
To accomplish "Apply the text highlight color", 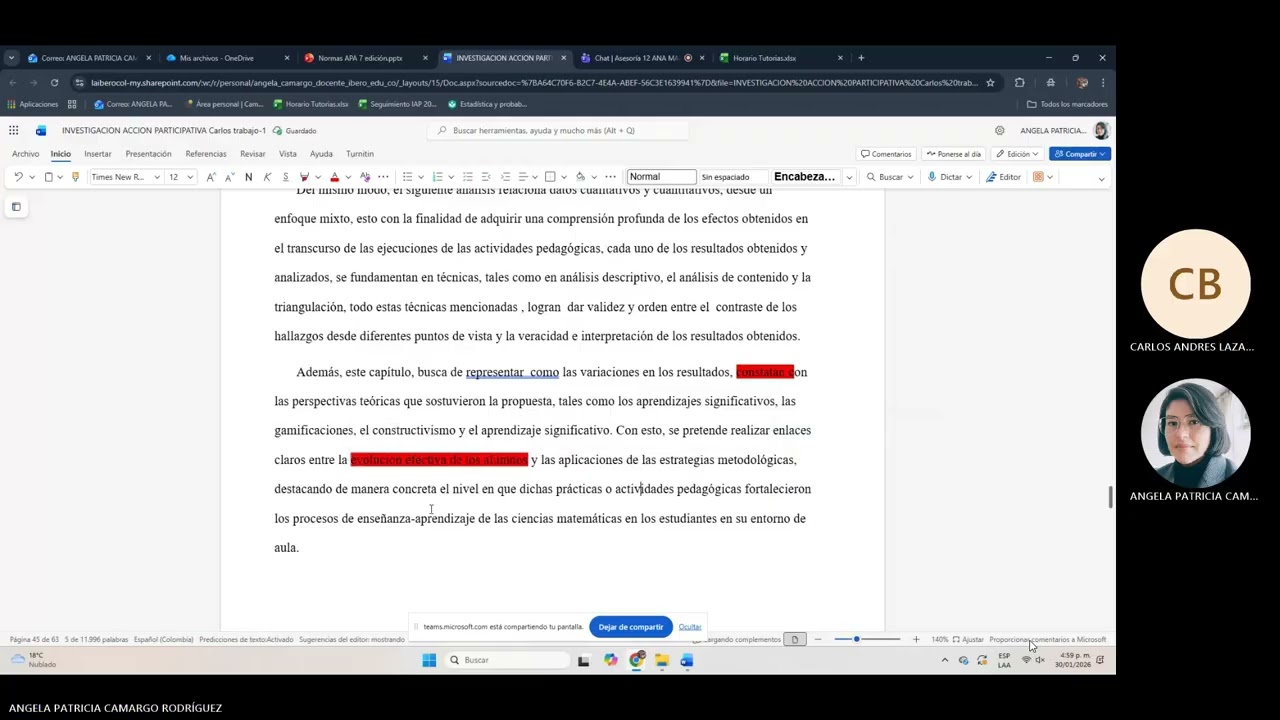I will point(304,177).
